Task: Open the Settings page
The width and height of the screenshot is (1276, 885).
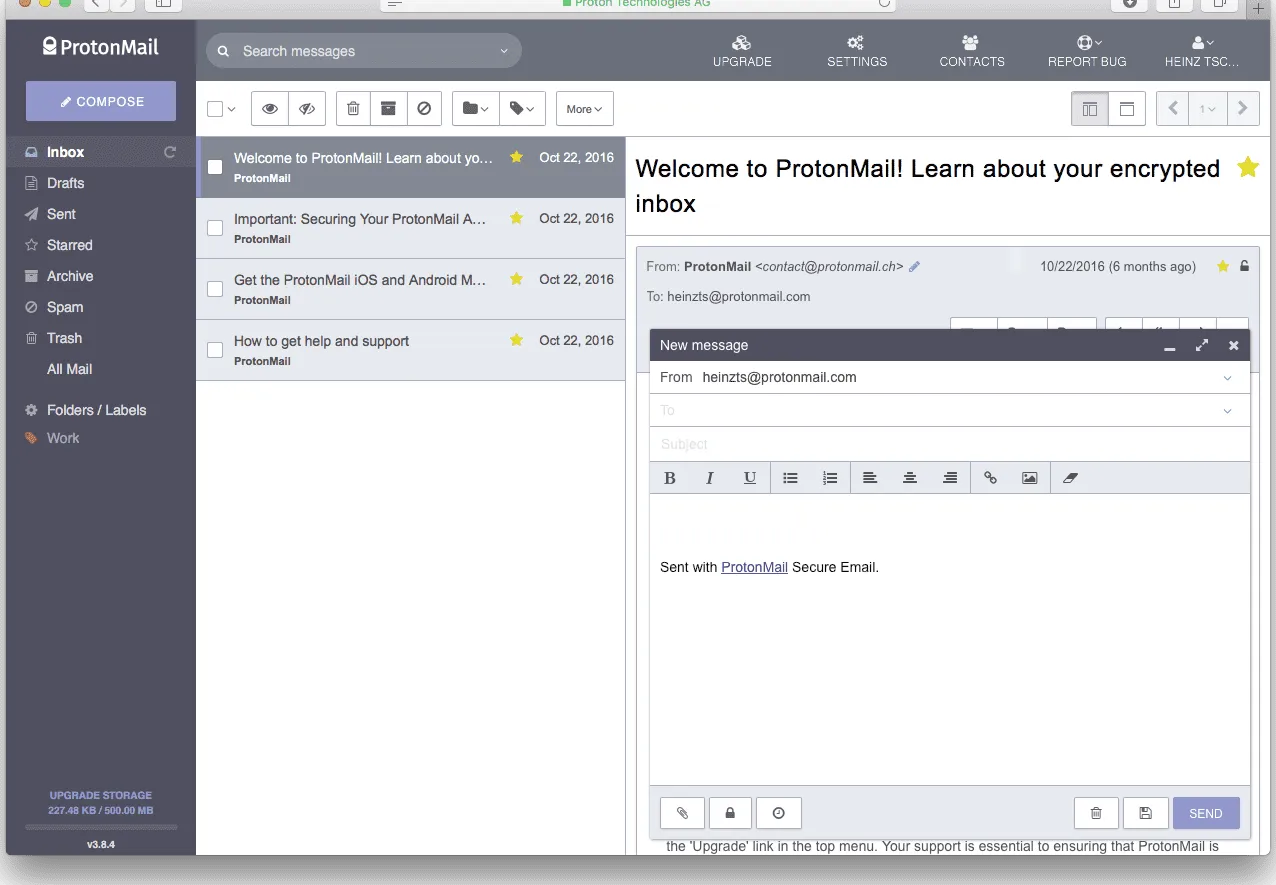Action: click(x=856, y=49)
